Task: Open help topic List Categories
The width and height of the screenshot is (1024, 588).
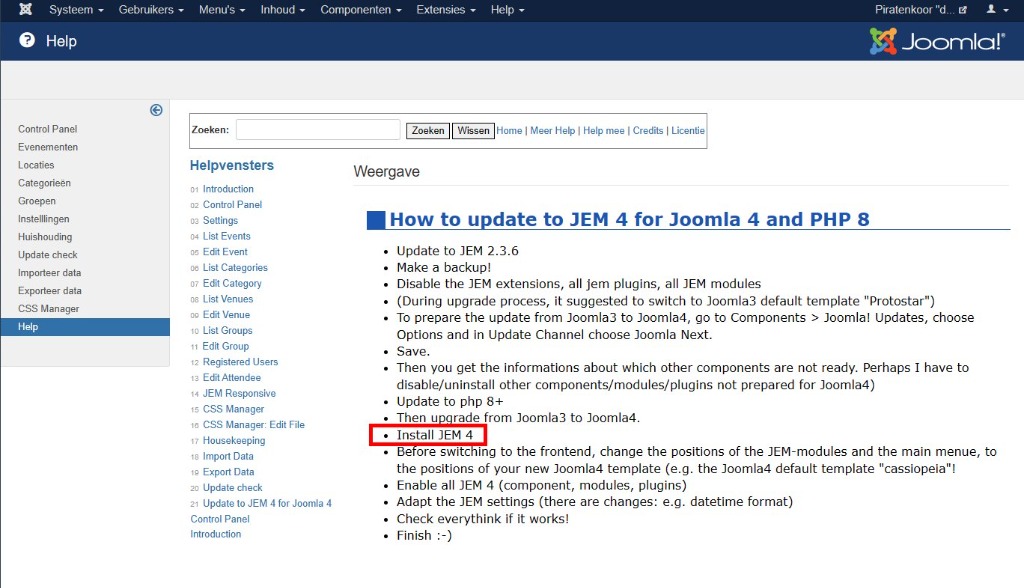Action: tap(235, 267)
